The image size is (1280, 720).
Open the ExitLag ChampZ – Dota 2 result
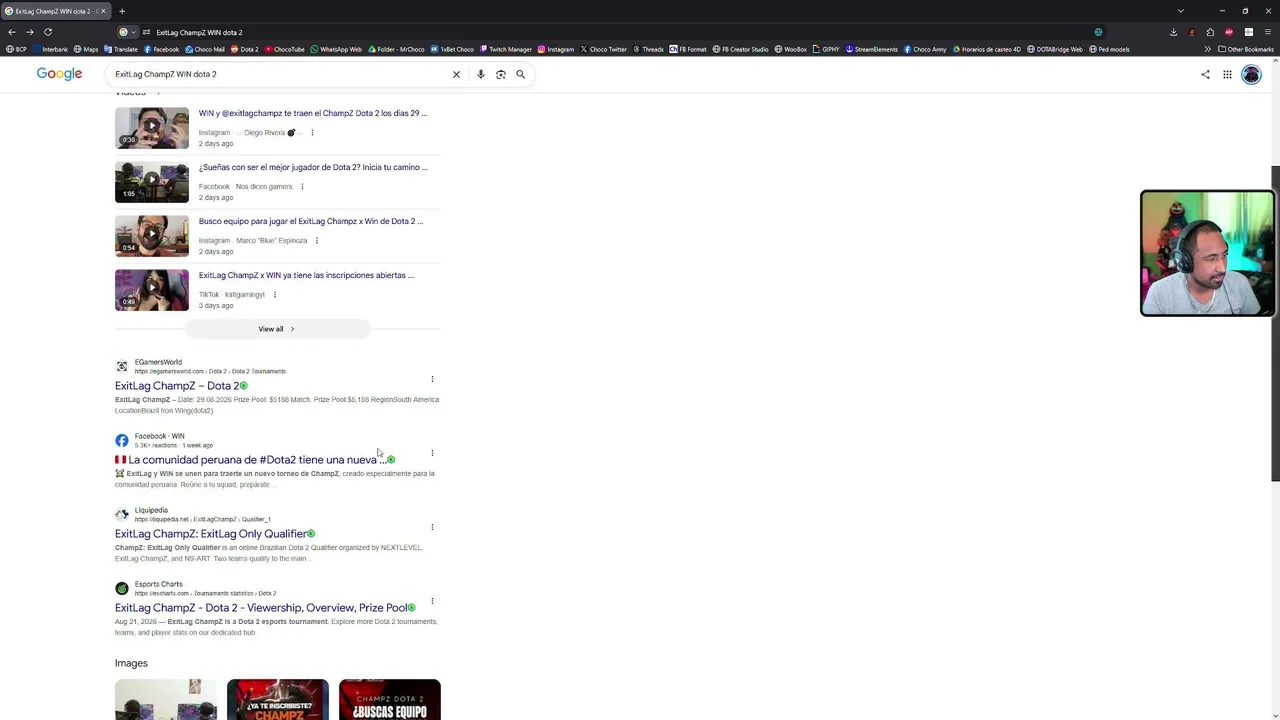177,386
